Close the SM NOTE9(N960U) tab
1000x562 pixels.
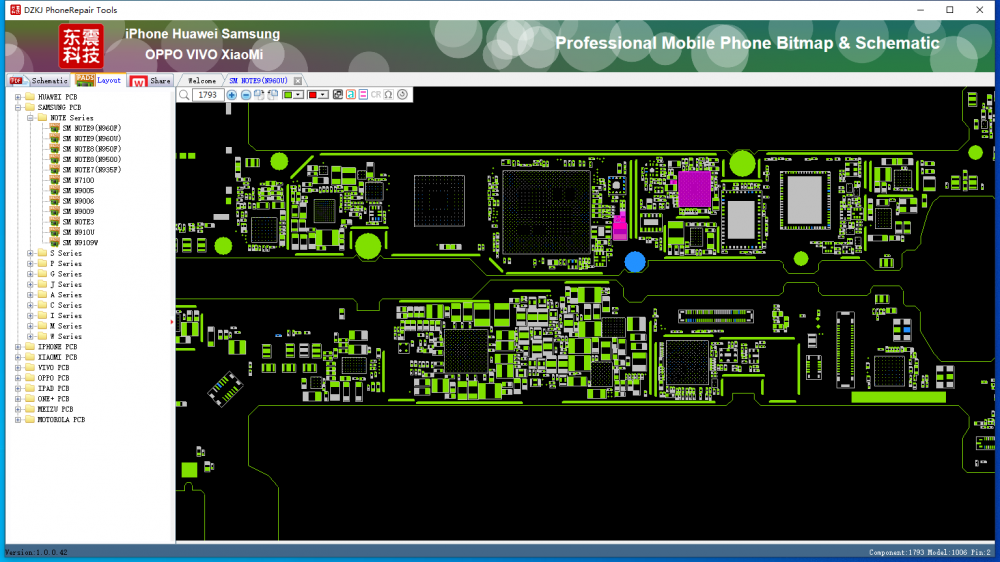tap(298, 81)
